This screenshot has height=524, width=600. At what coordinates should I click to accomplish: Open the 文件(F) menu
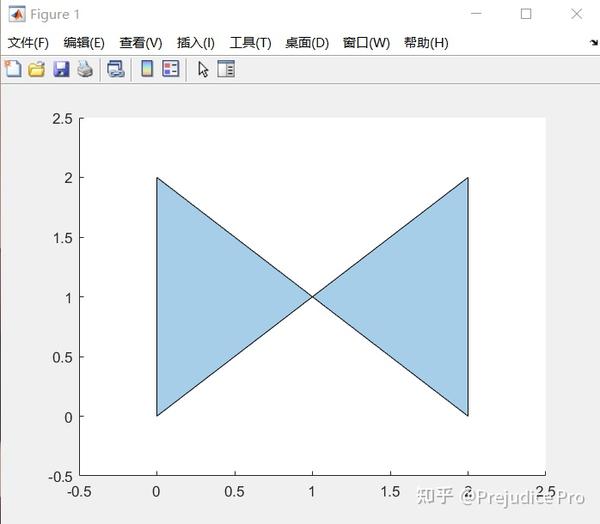pos(28,42)
